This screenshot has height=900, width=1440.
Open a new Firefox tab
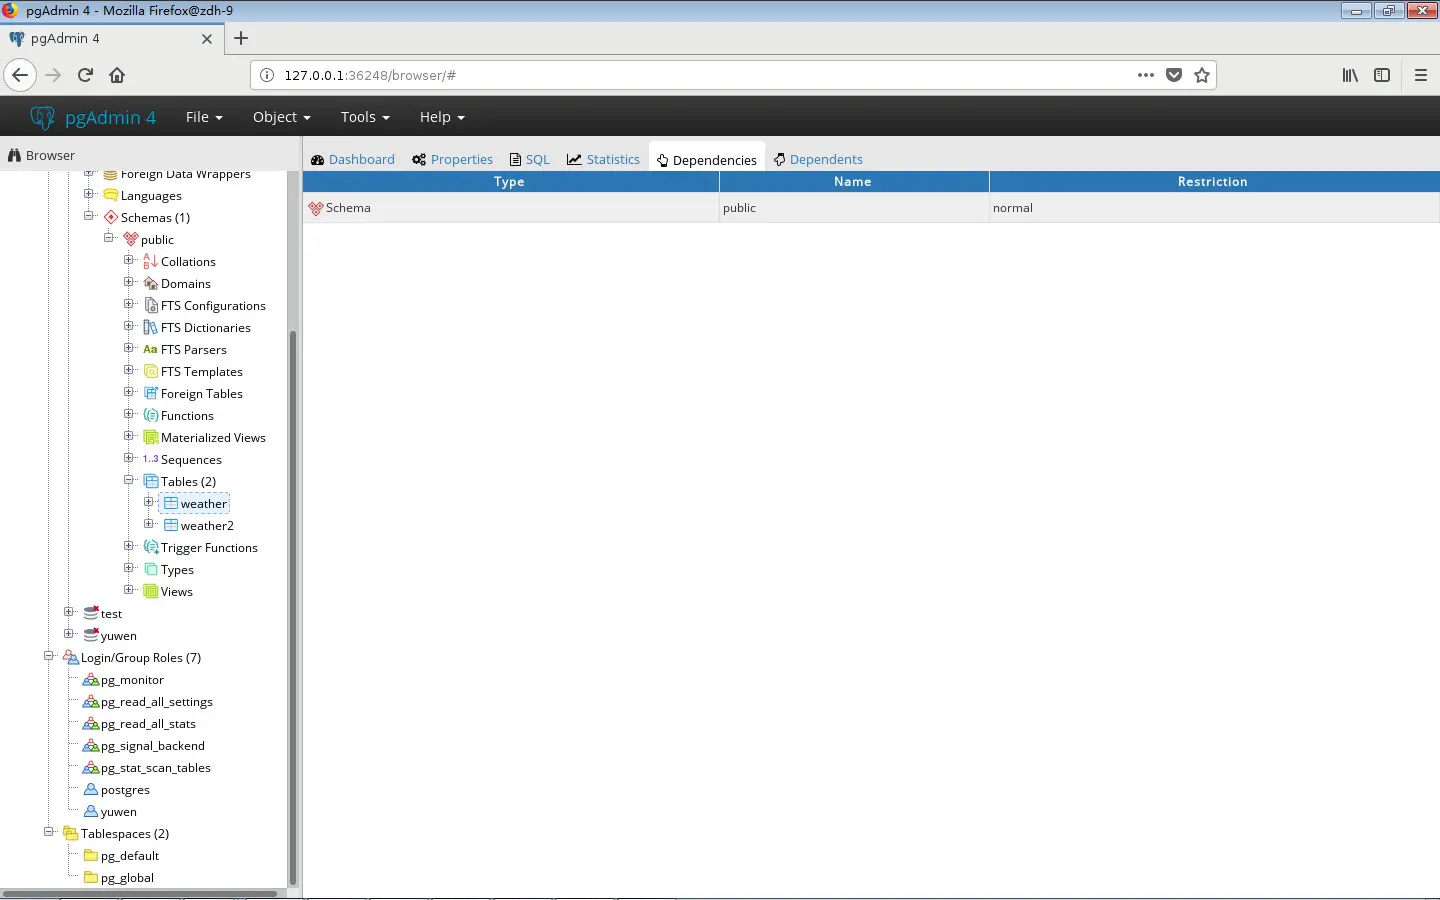(x=241, y=38)
